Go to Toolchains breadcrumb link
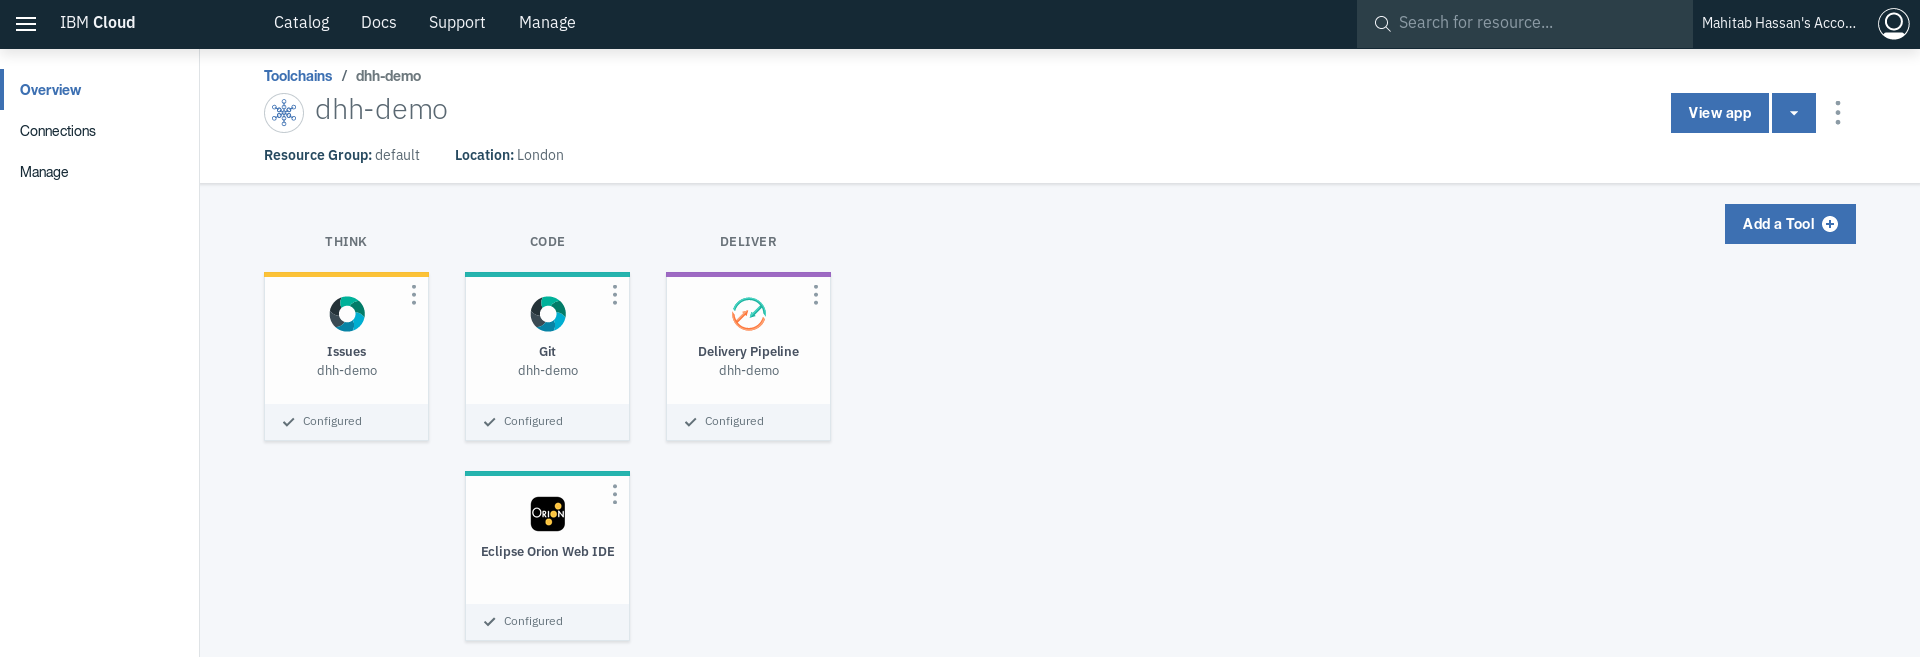 click(298, 76)
